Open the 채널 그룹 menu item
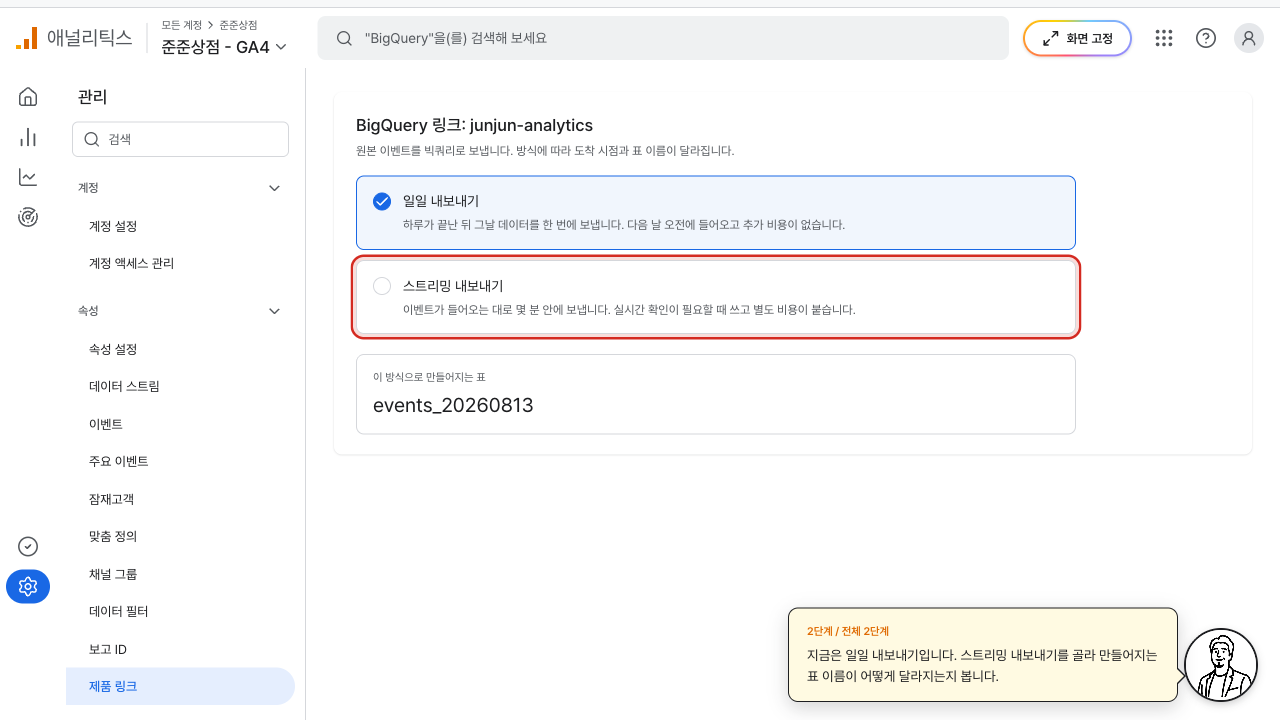The height and width of the screenshot is (720, 1280). [x=180, y=574]
